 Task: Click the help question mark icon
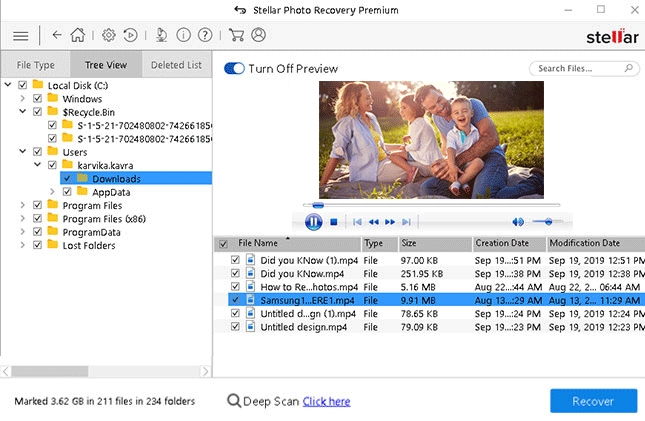[x=205, y=36]
